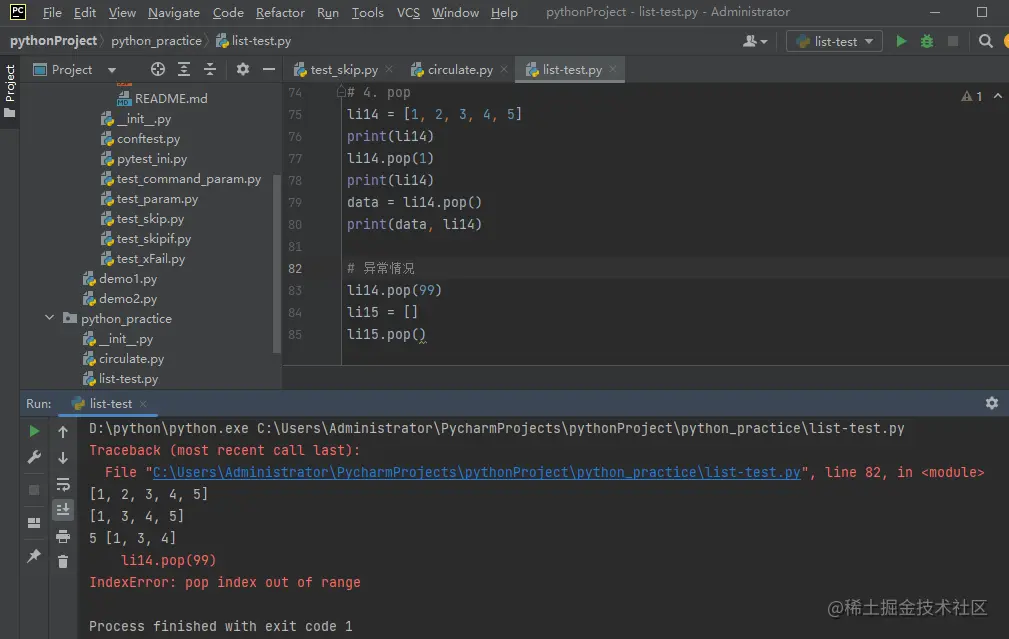
Task: Click the warnings indicator showing 1
Action: point(972,97)
